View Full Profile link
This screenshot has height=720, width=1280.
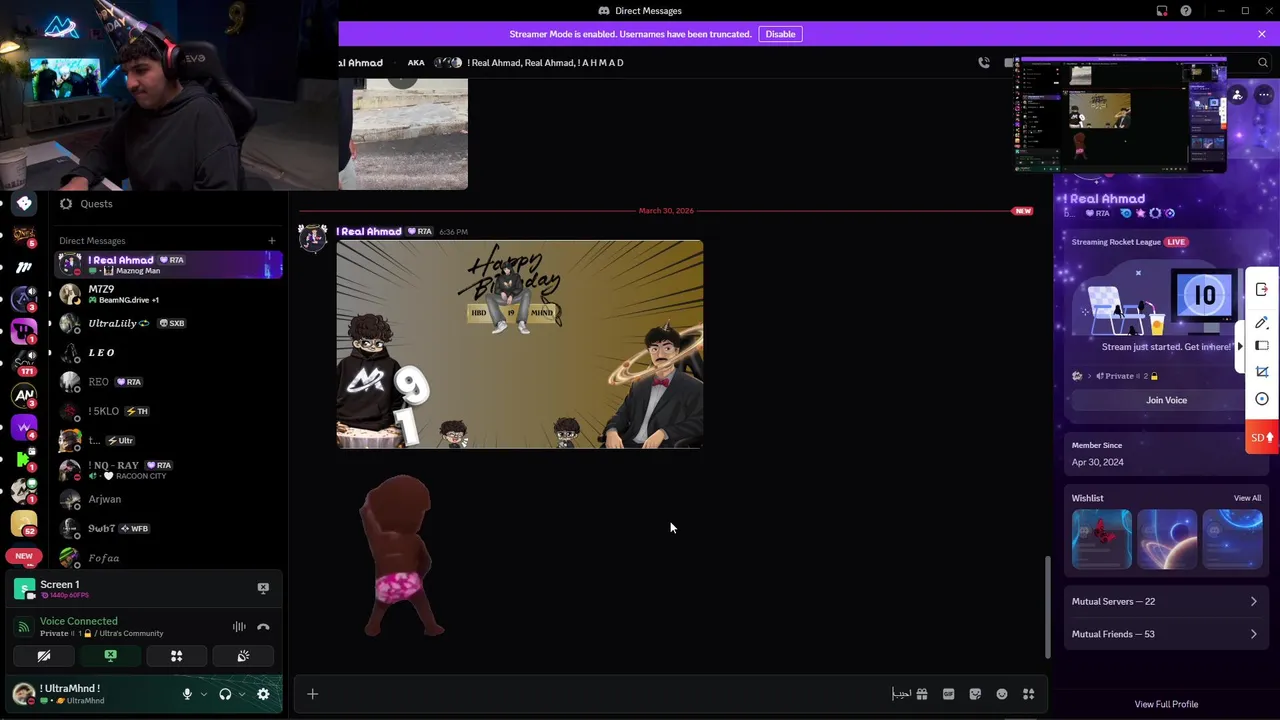point(1166,704)
